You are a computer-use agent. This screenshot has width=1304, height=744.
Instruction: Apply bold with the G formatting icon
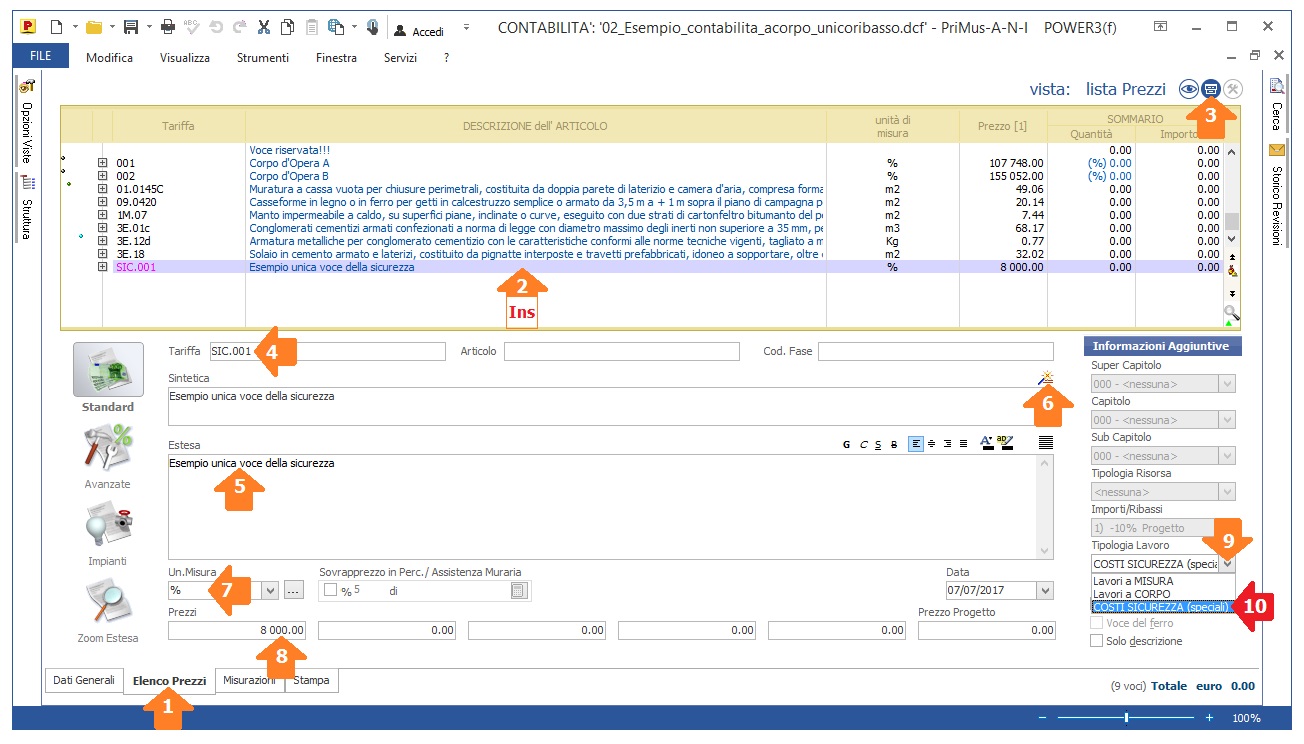tap(847, 444)
